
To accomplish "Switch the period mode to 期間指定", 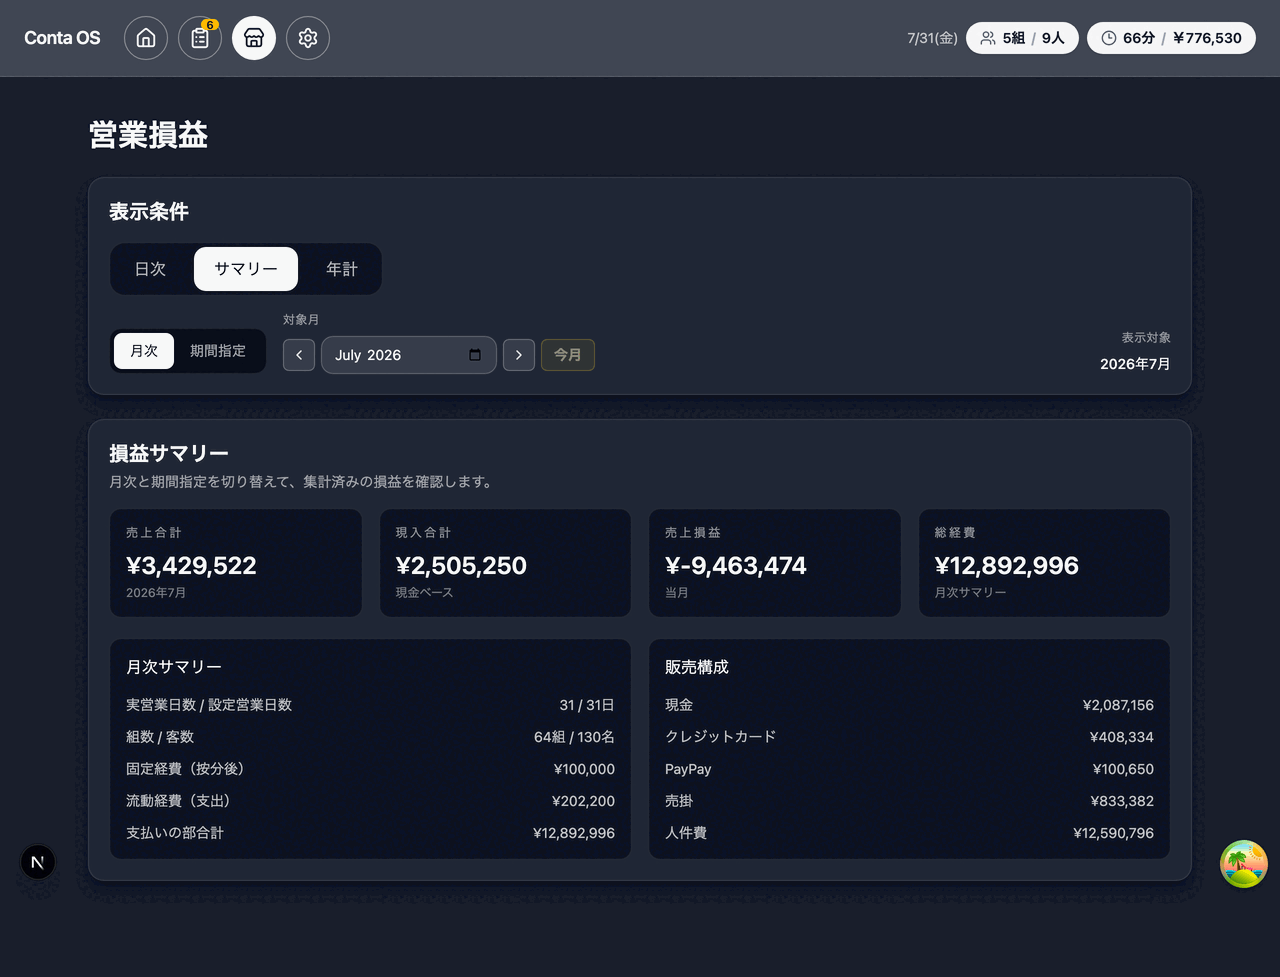I will 218,351.
